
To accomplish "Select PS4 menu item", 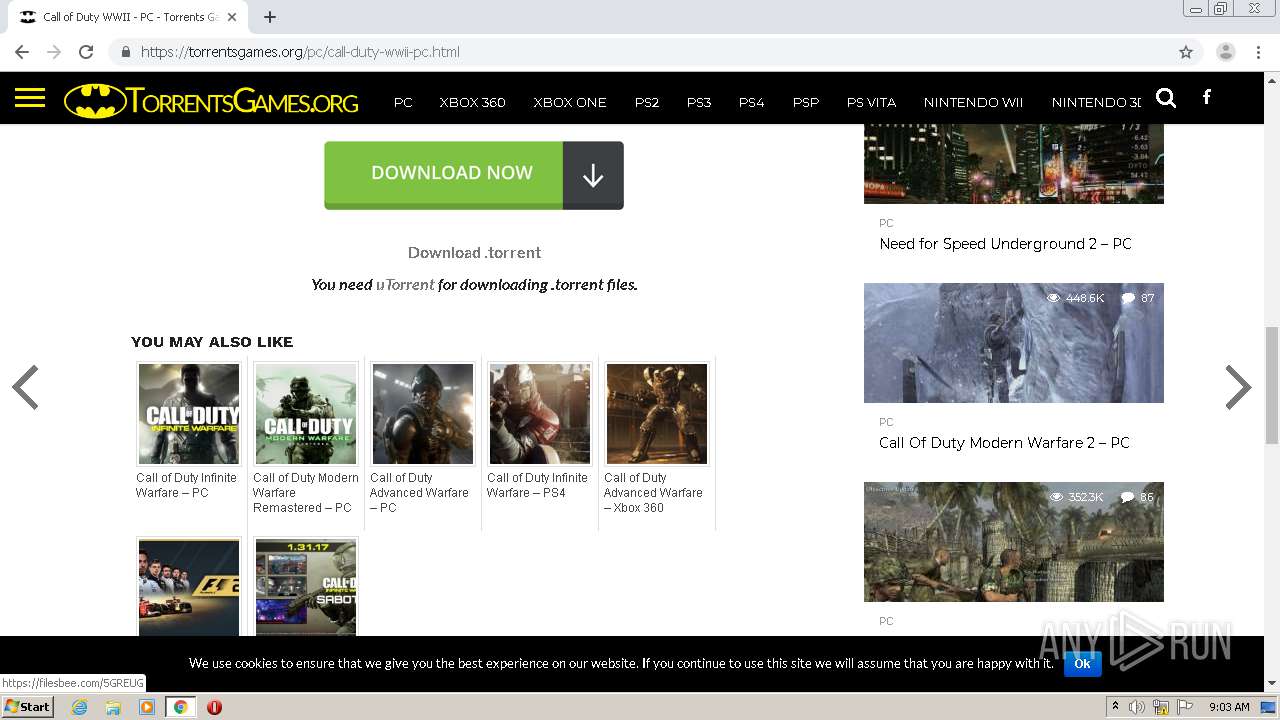I will (x=751, y=102).
